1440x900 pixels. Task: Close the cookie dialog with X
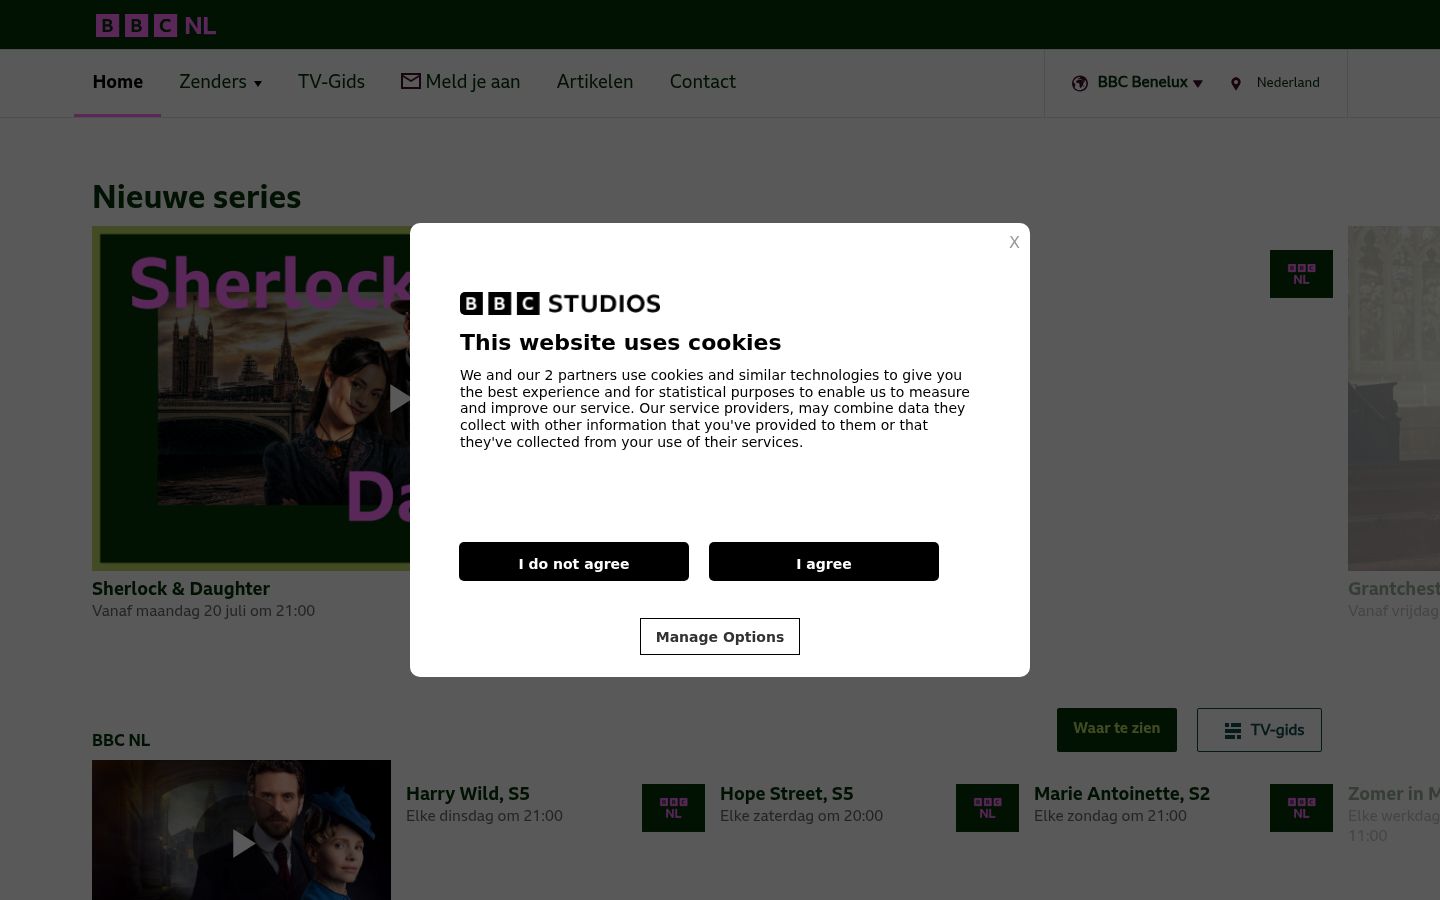[x=1014, y=242]
